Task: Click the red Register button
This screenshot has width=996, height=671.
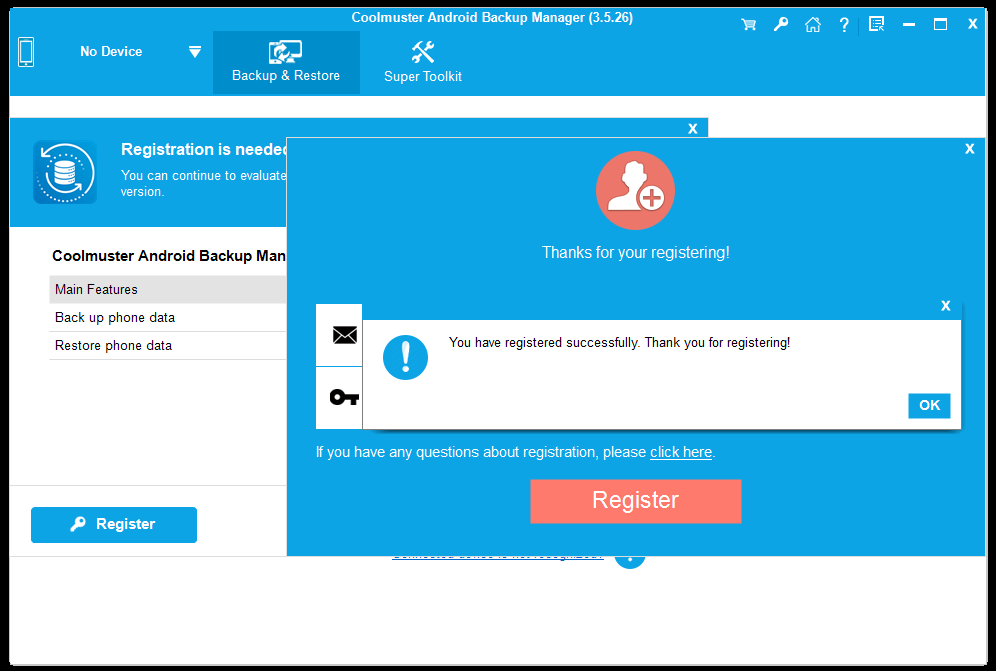Action: (635, 501)
